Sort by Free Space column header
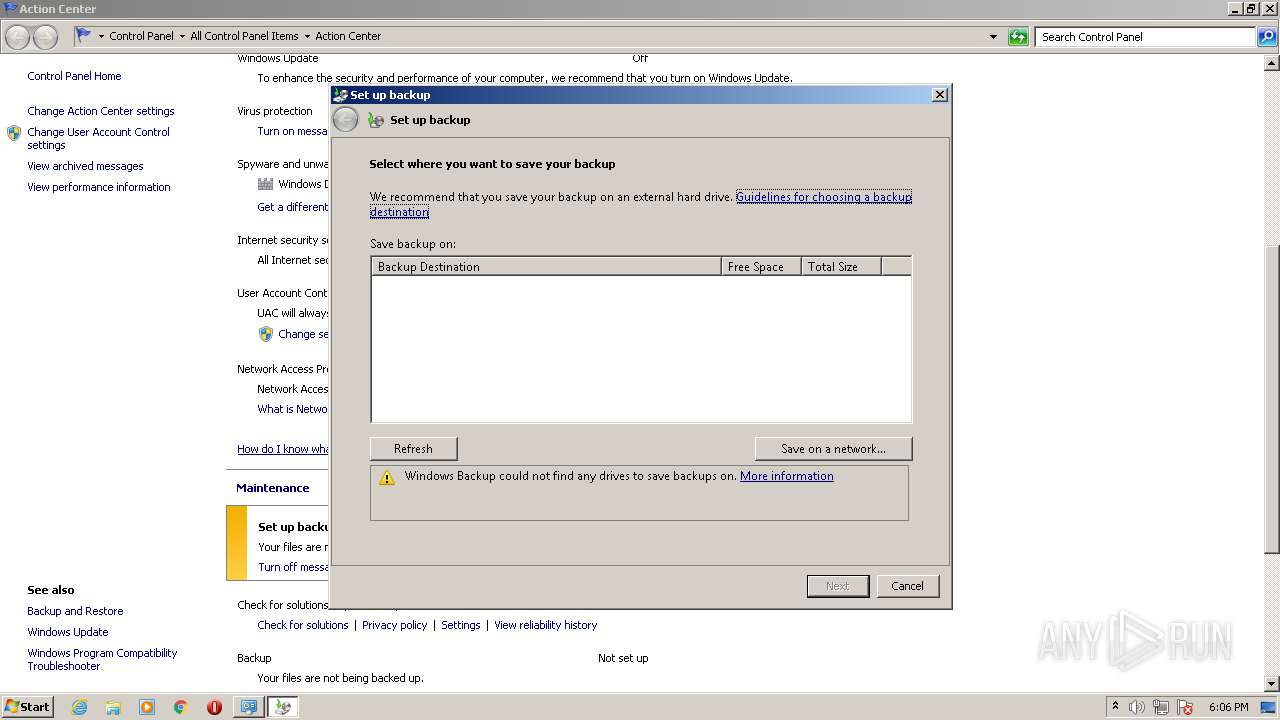This screenshot has width=1280, height=720. [761, 267]
